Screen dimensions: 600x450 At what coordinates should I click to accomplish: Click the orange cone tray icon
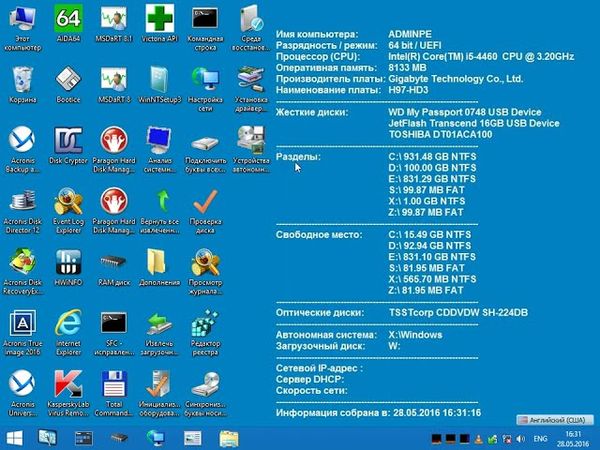coord(479,439)
